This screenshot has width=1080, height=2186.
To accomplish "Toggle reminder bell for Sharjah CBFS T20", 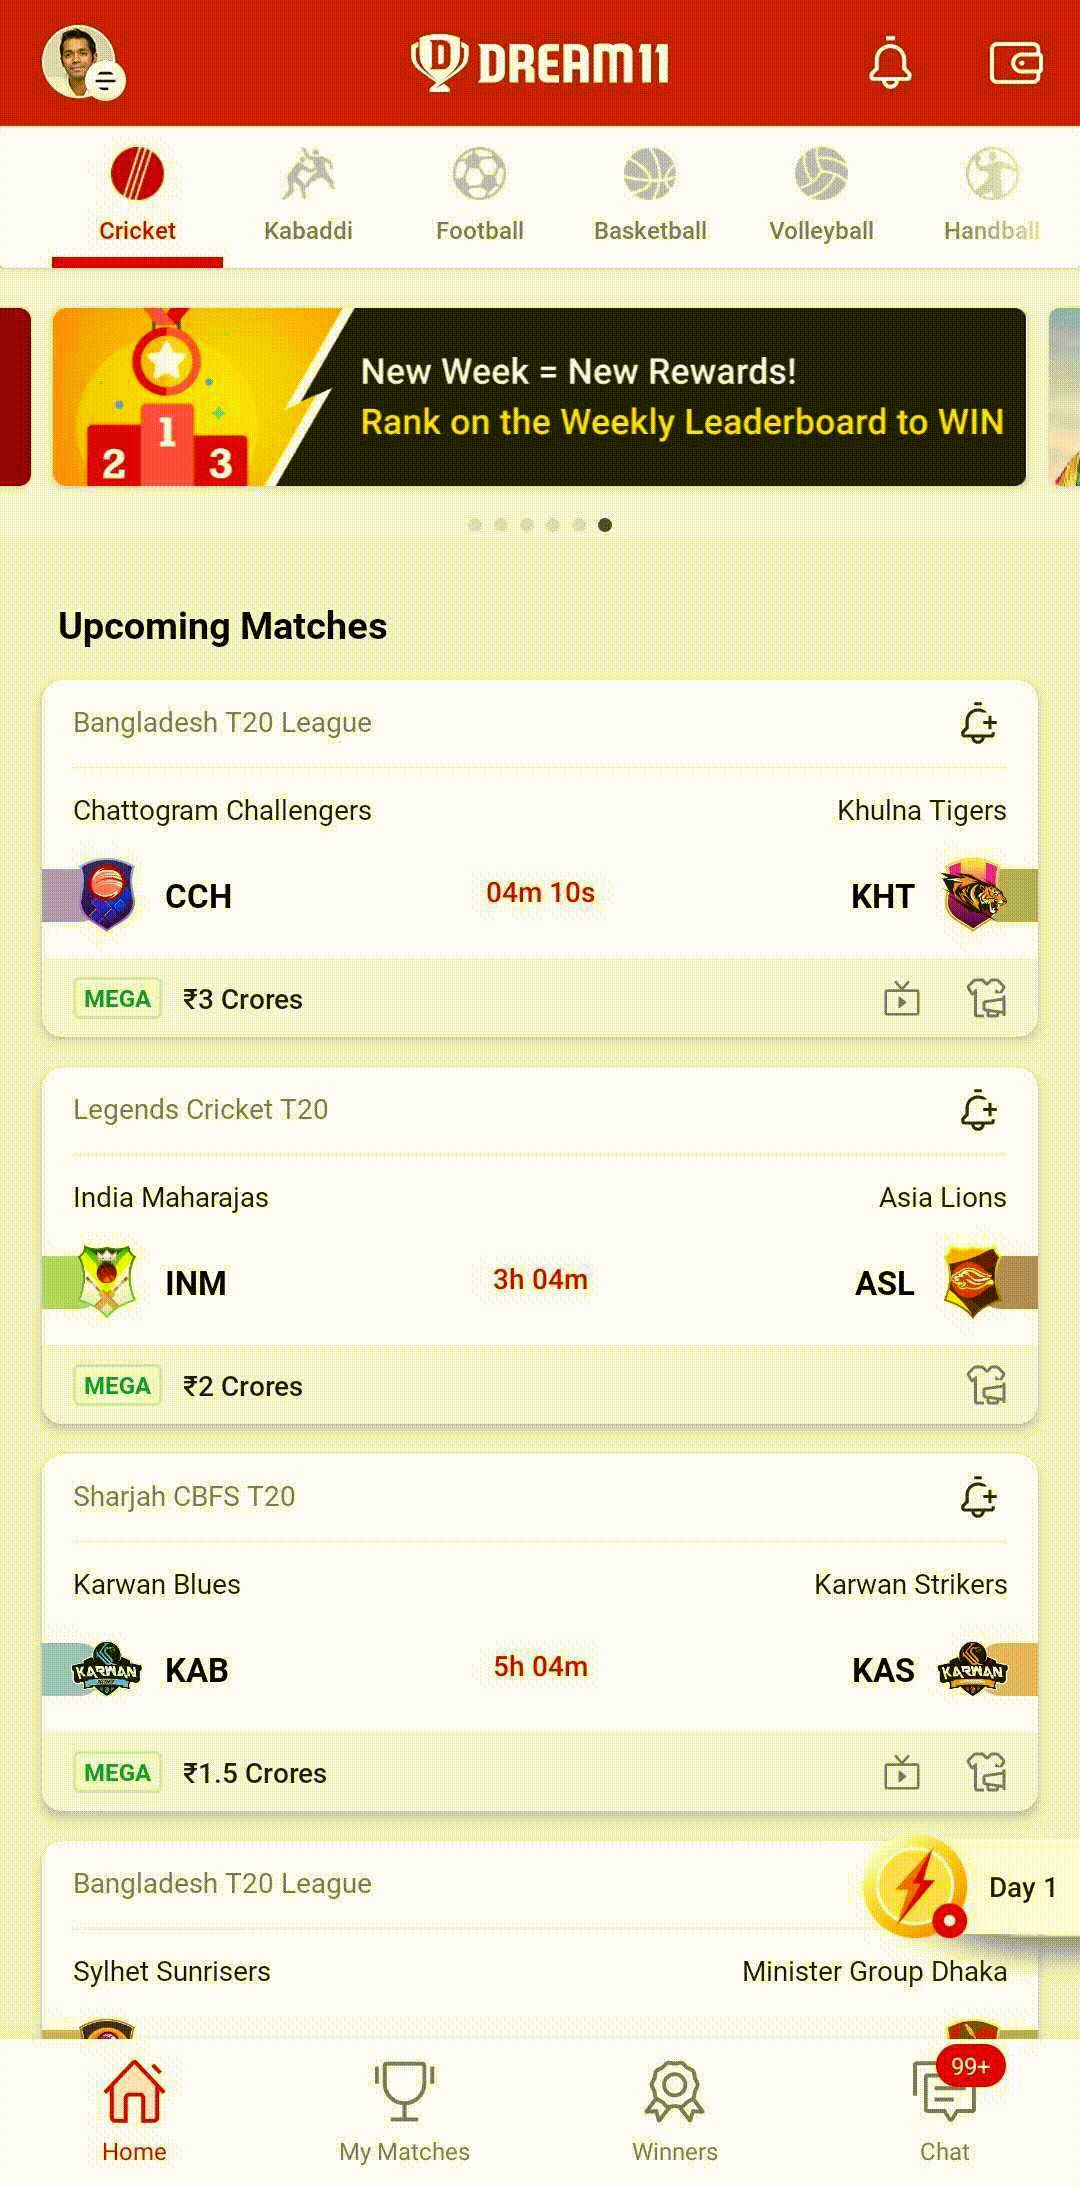I will coord(979,1497).
